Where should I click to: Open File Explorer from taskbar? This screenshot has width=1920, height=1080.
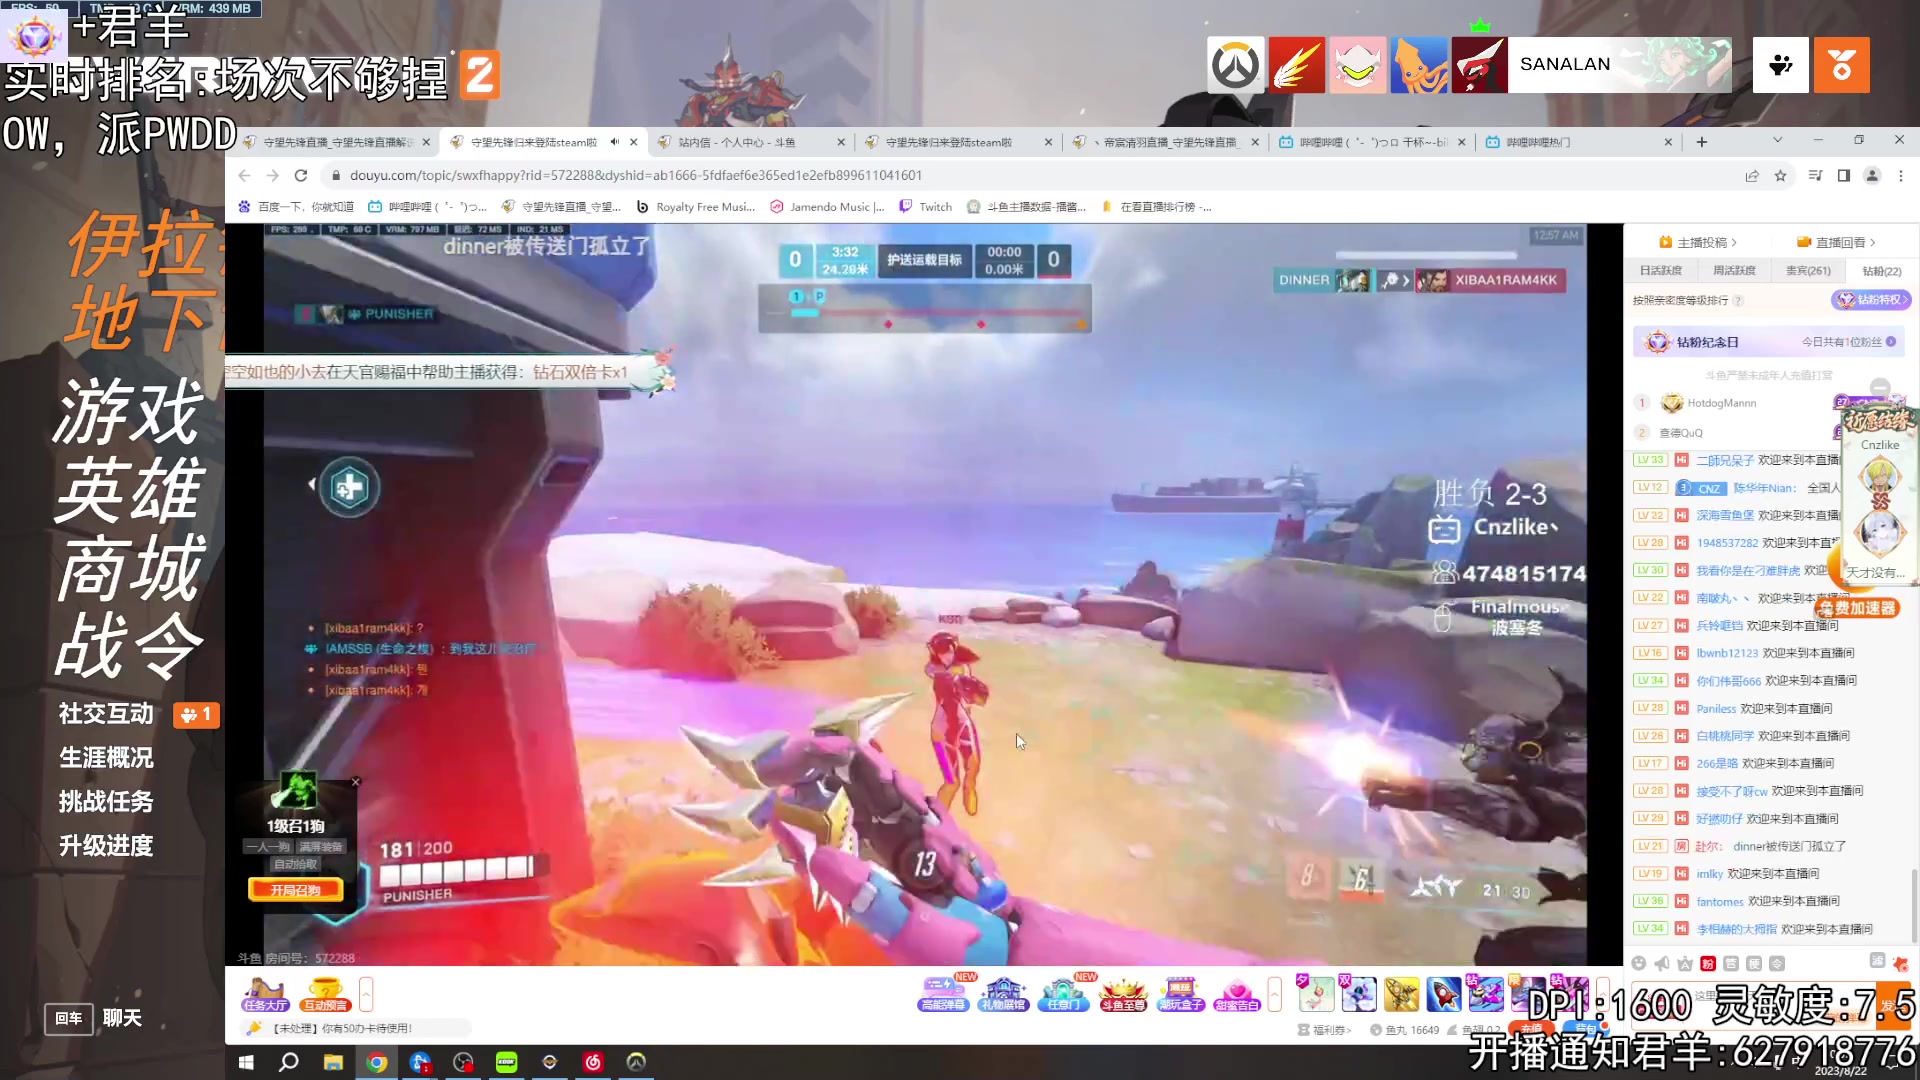[x=333, y=1062]
